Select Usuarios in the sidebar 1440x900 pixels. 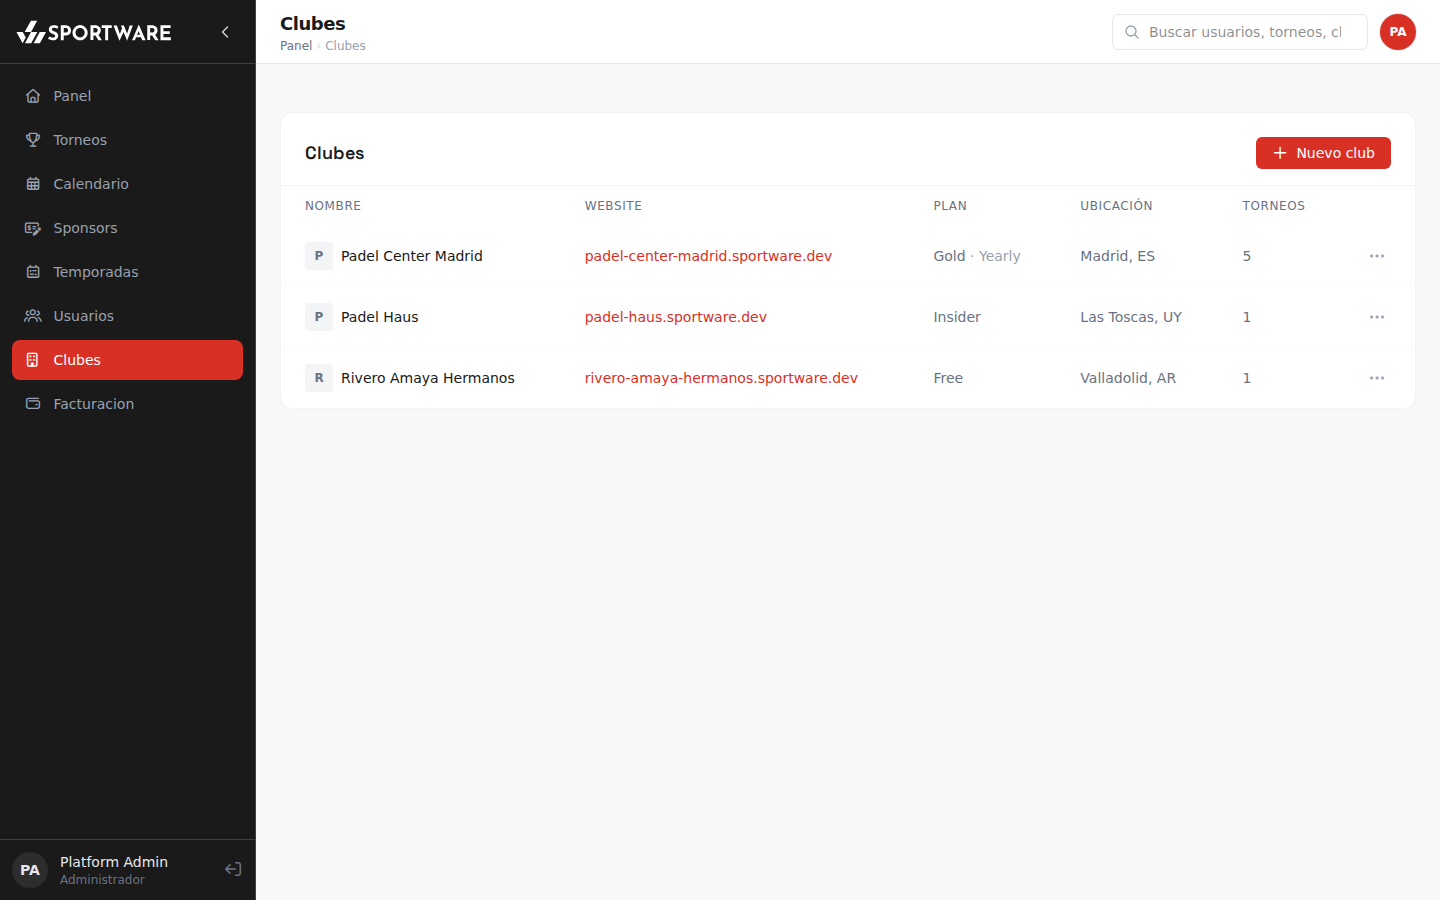click(x=127, y=316)
